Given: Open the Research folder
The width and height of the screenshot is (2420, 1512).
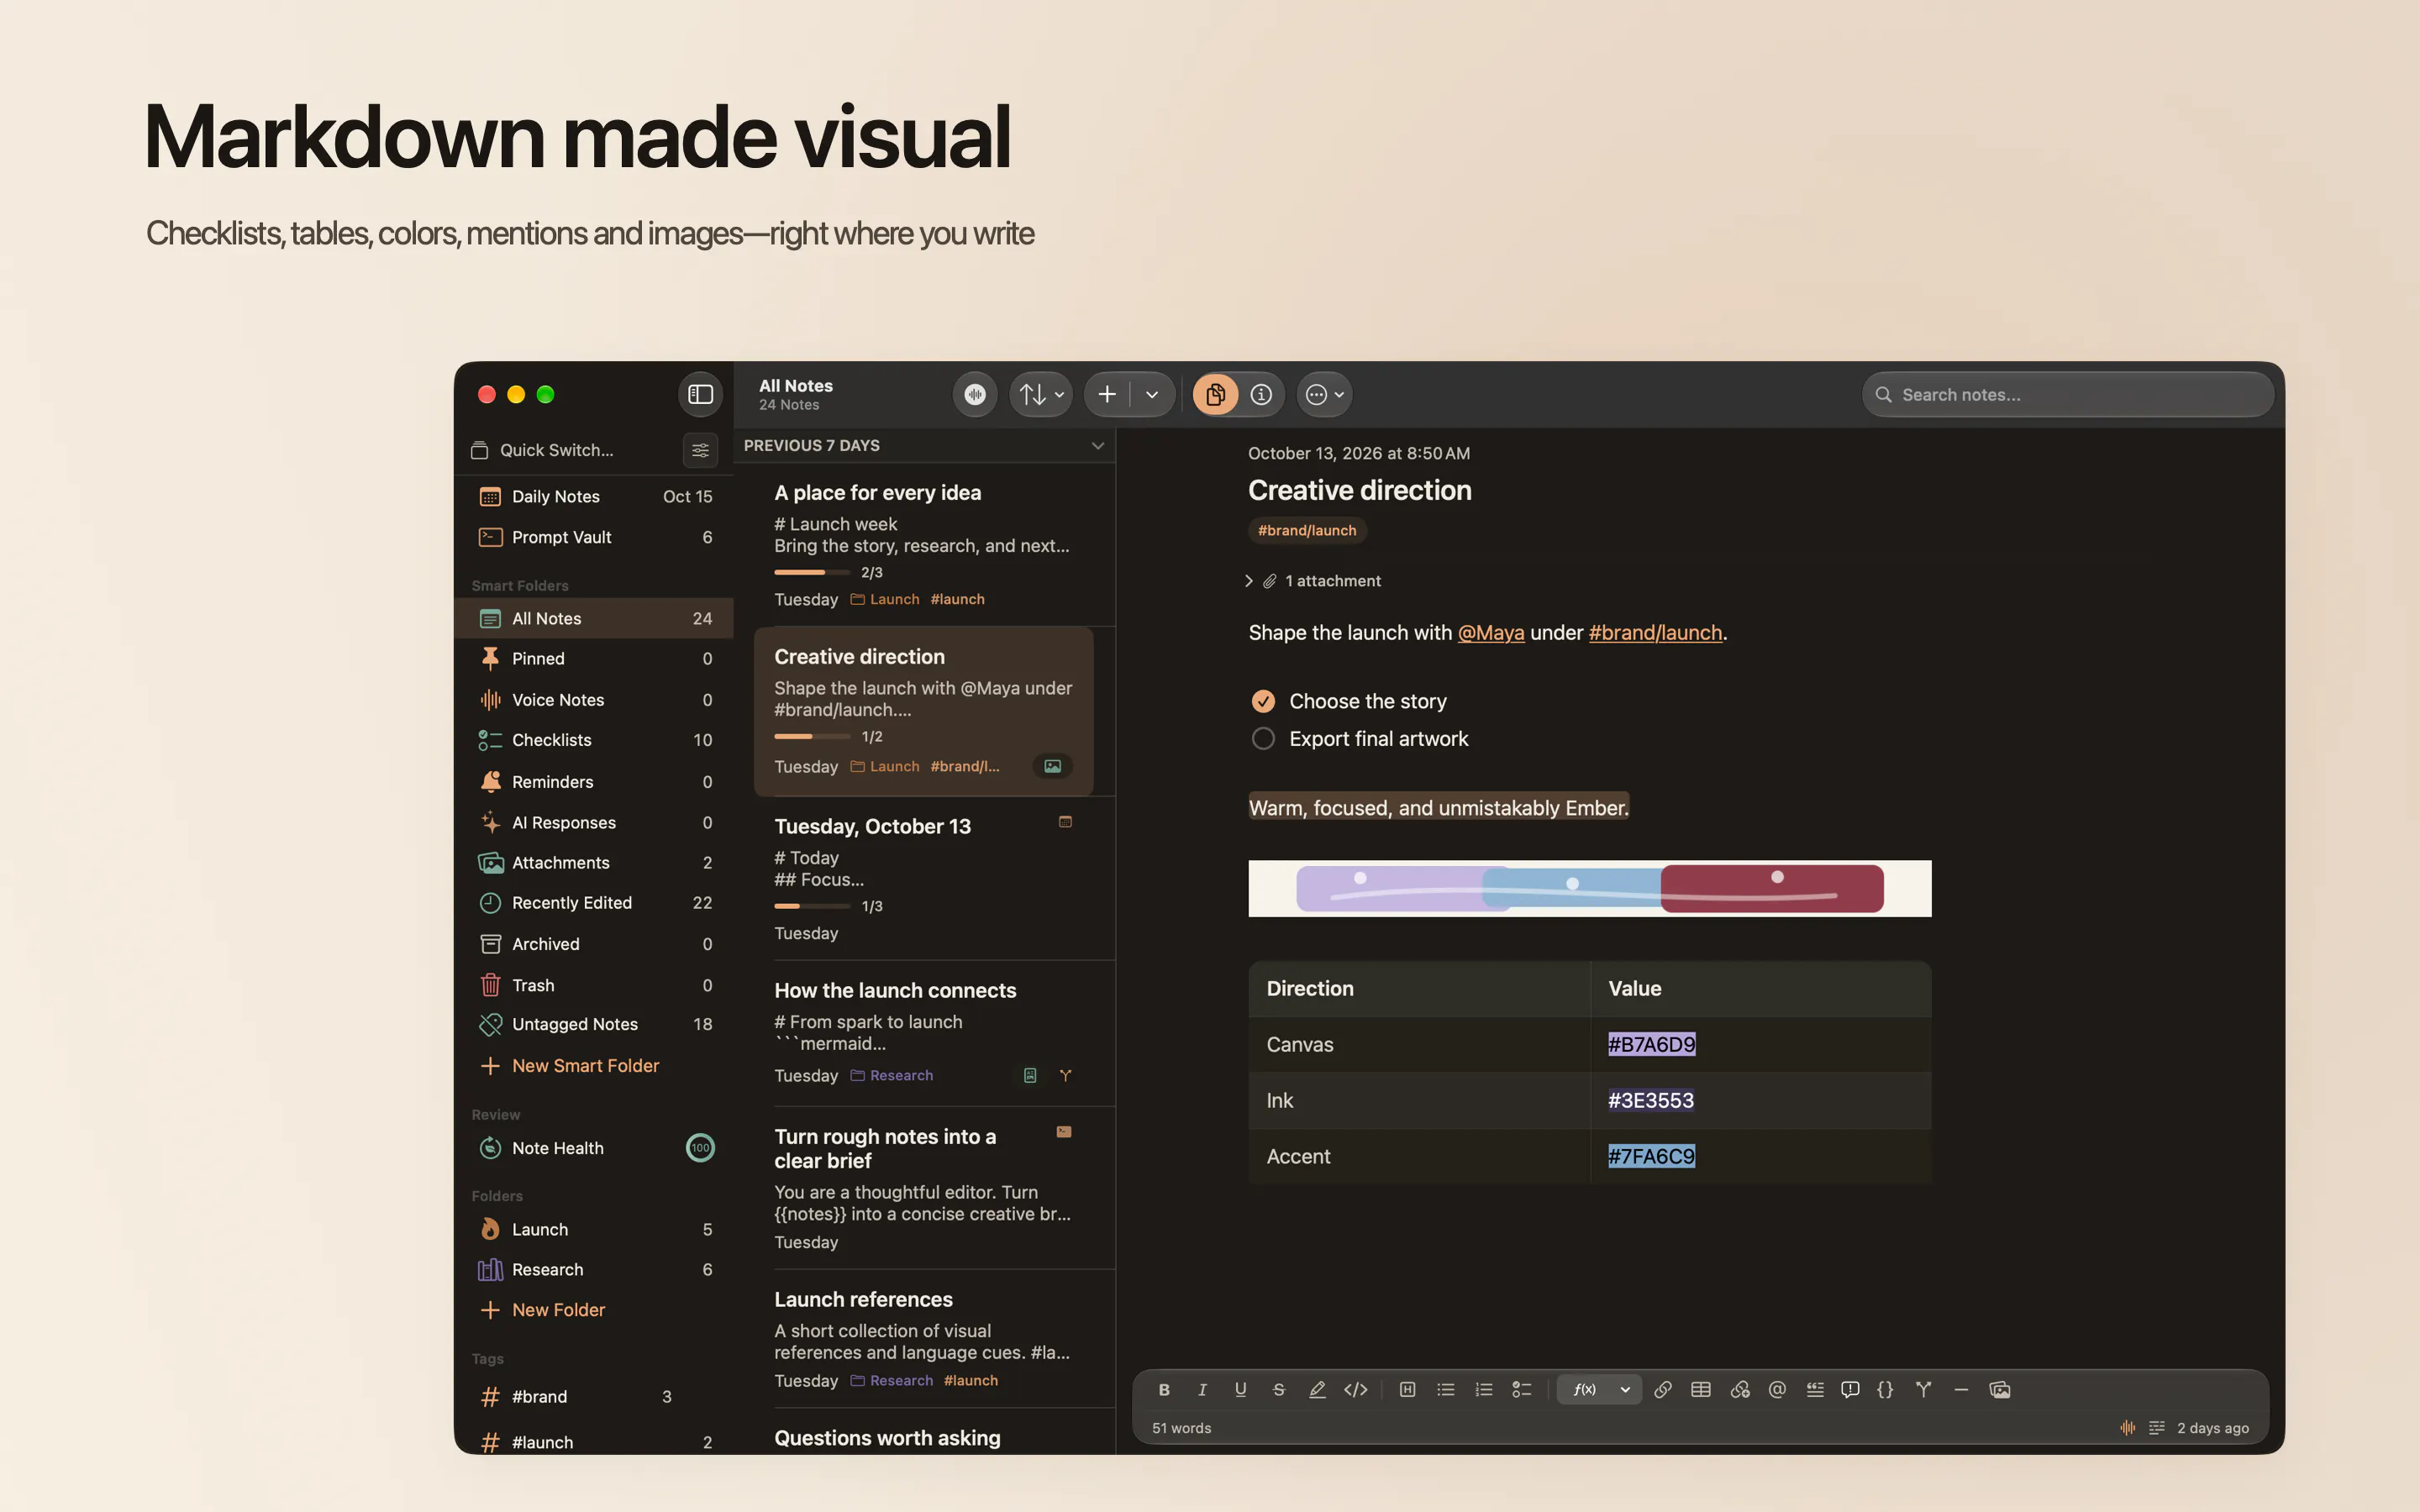Looking at the screenshot, I should pyautogui.click(x=595, y=1269).
